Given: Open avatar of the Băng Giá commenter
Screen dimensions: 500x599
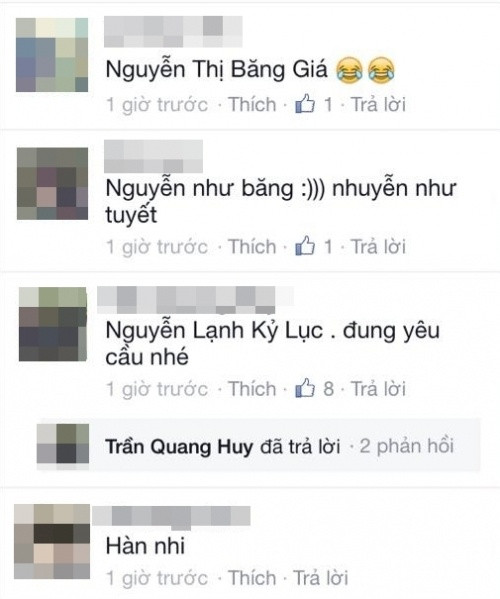Looking at the screenshot, I should pos(52,55).
